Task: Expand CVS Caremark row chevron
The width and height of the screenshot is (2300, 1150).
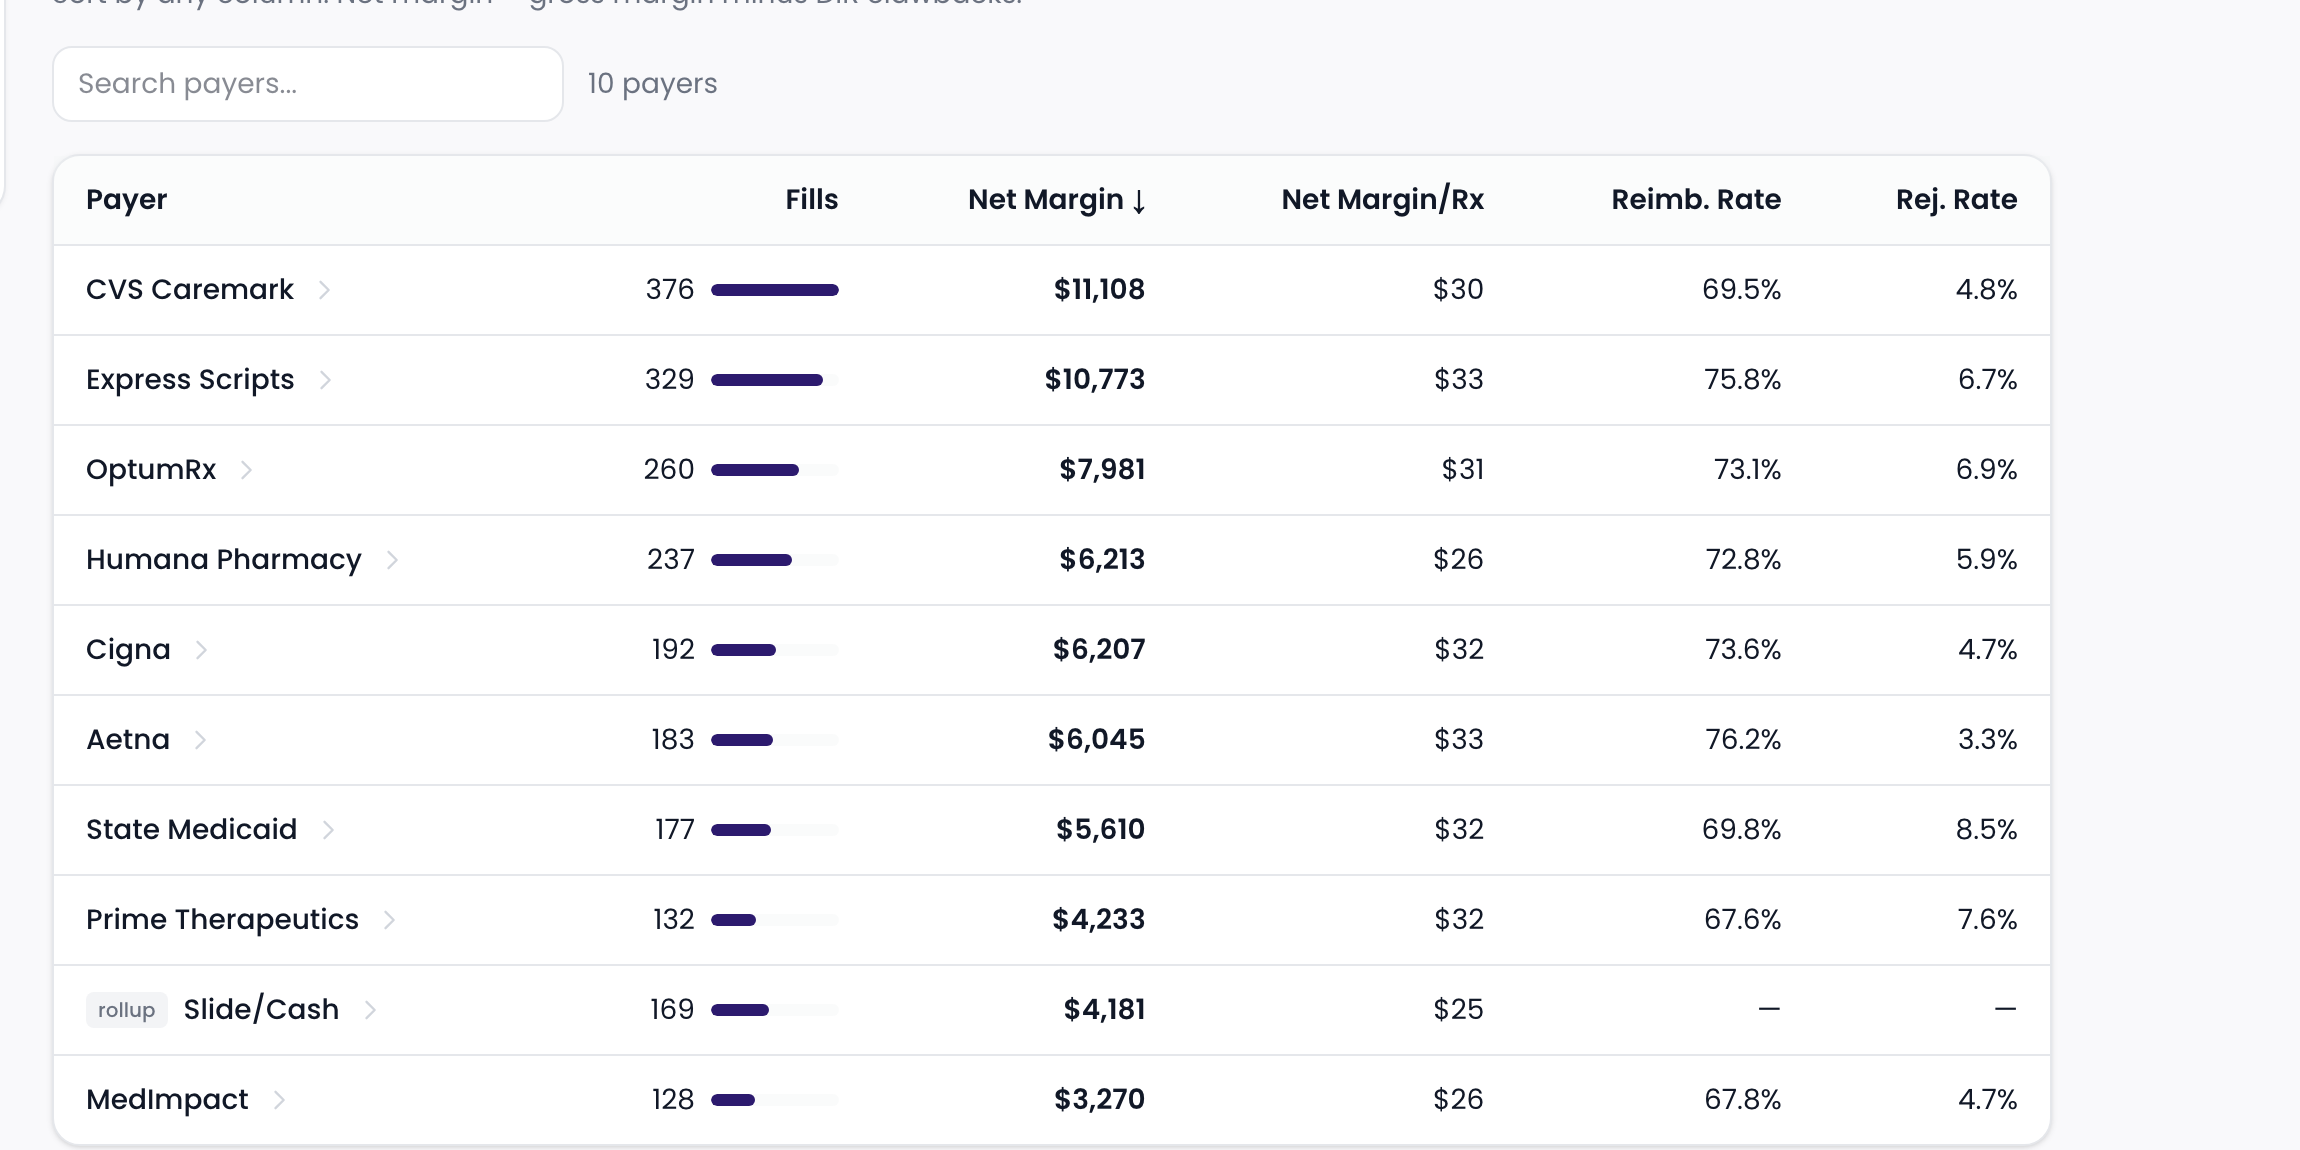Action: point(324,290)
